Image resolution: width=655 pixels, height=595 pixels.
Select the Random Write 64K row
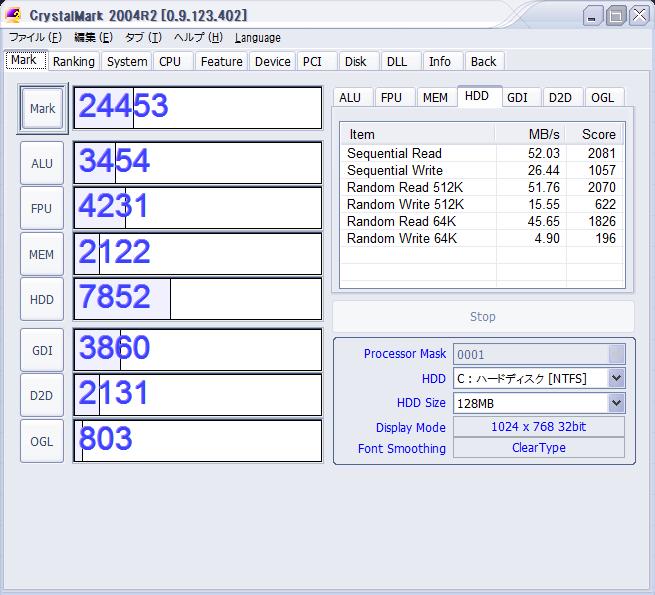[482, 238]
